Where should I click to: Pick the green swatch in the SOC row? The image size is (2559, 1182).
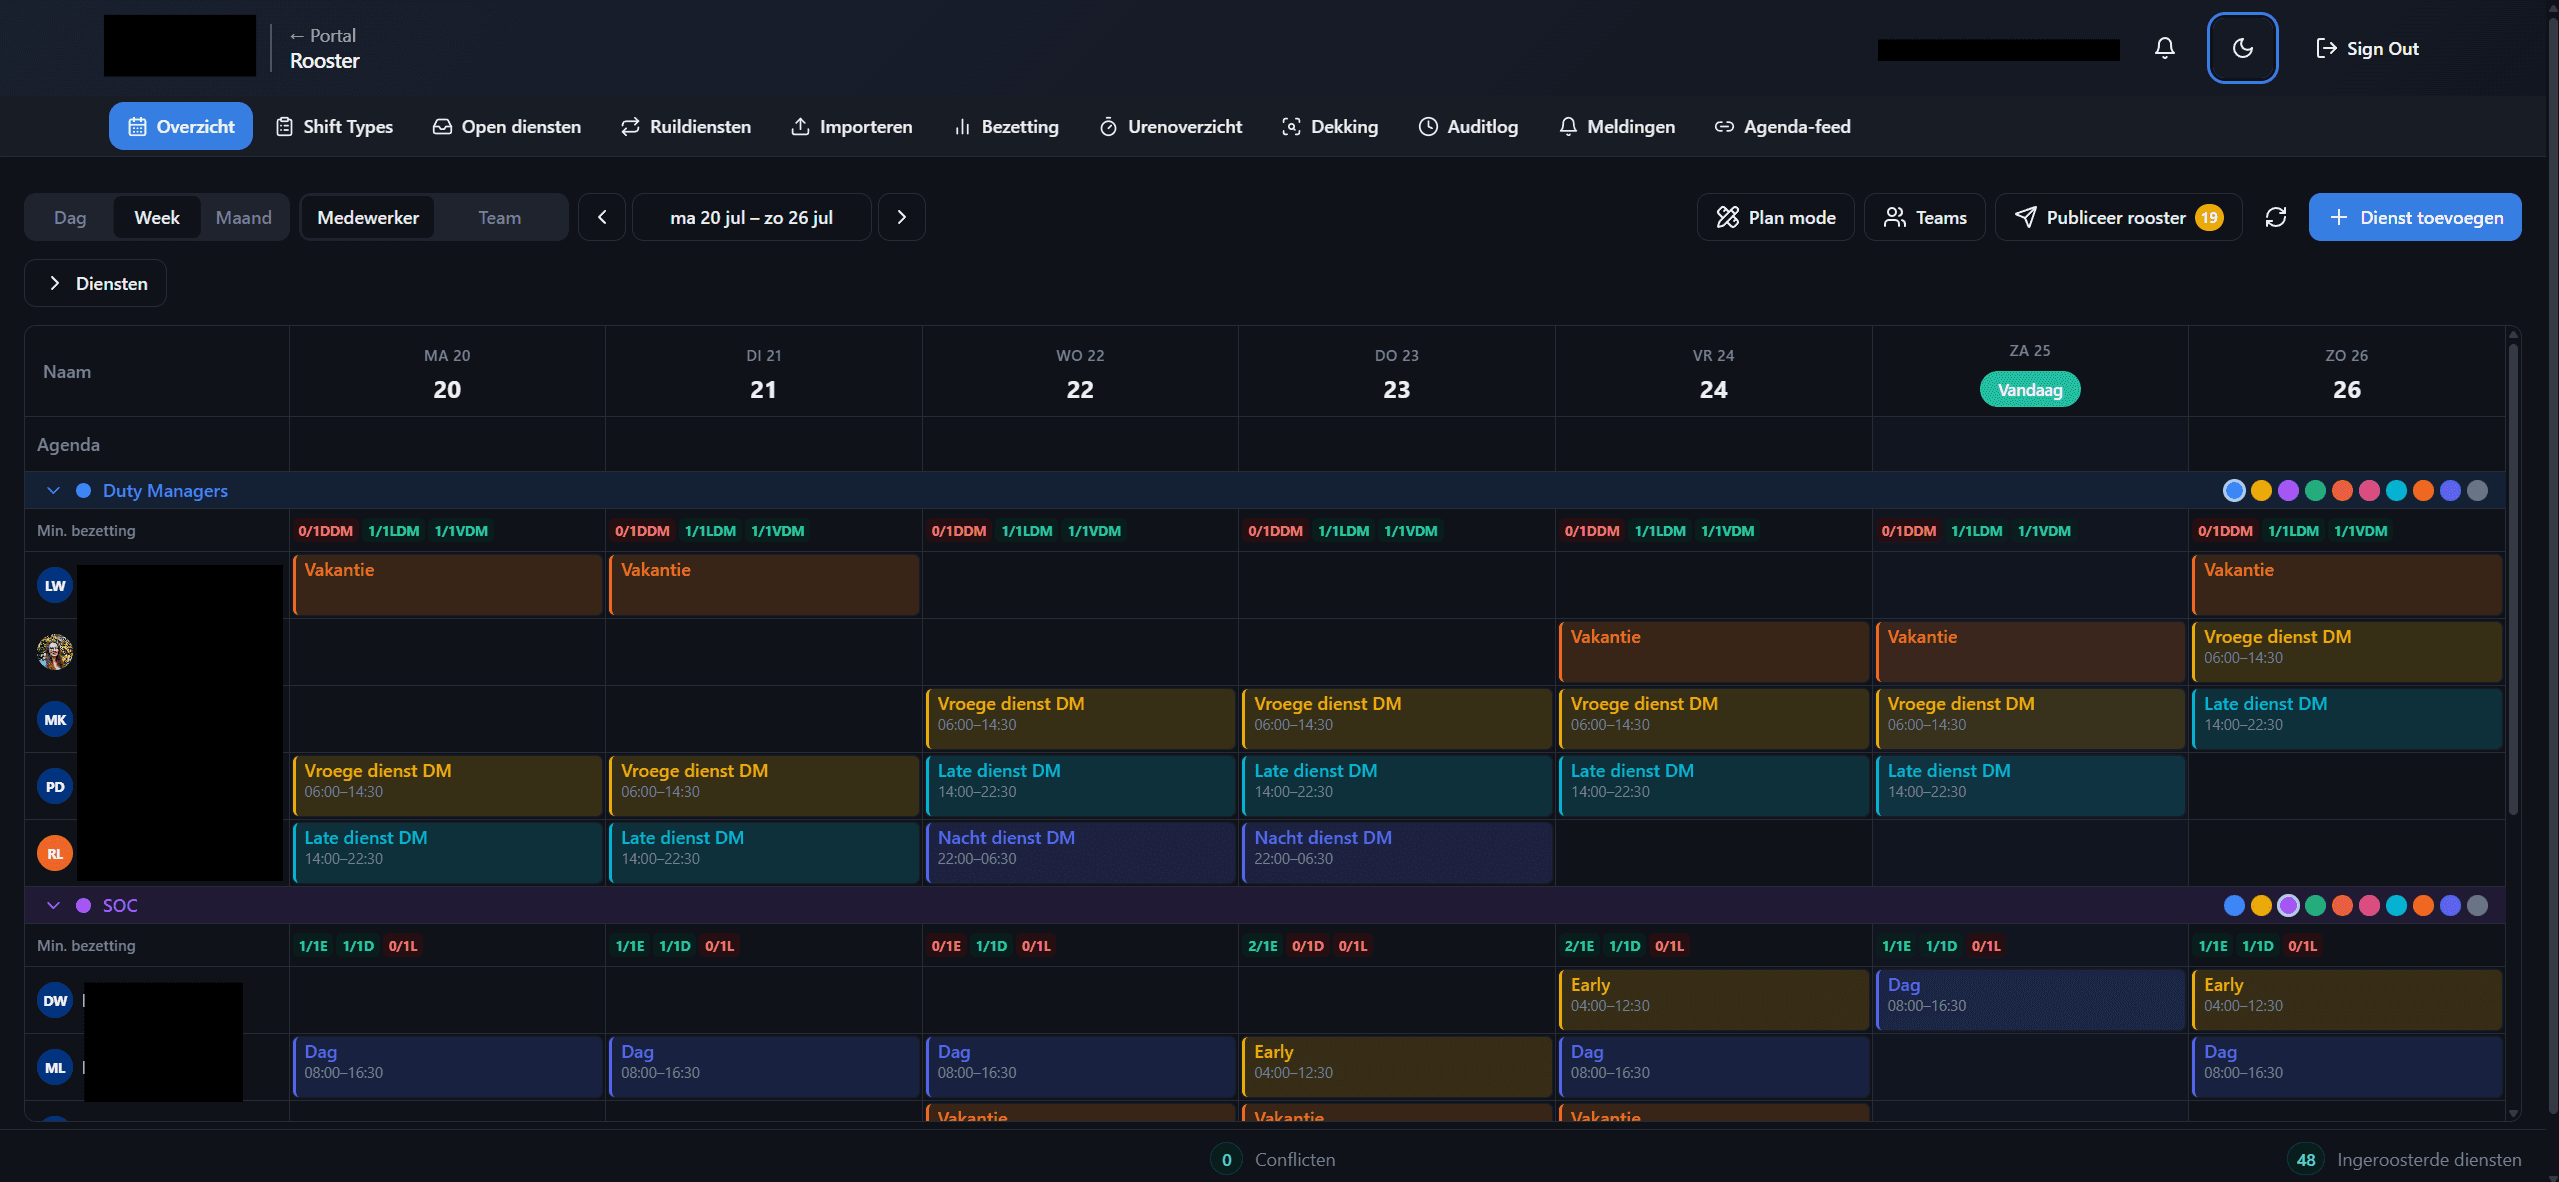coord(2315,906)
